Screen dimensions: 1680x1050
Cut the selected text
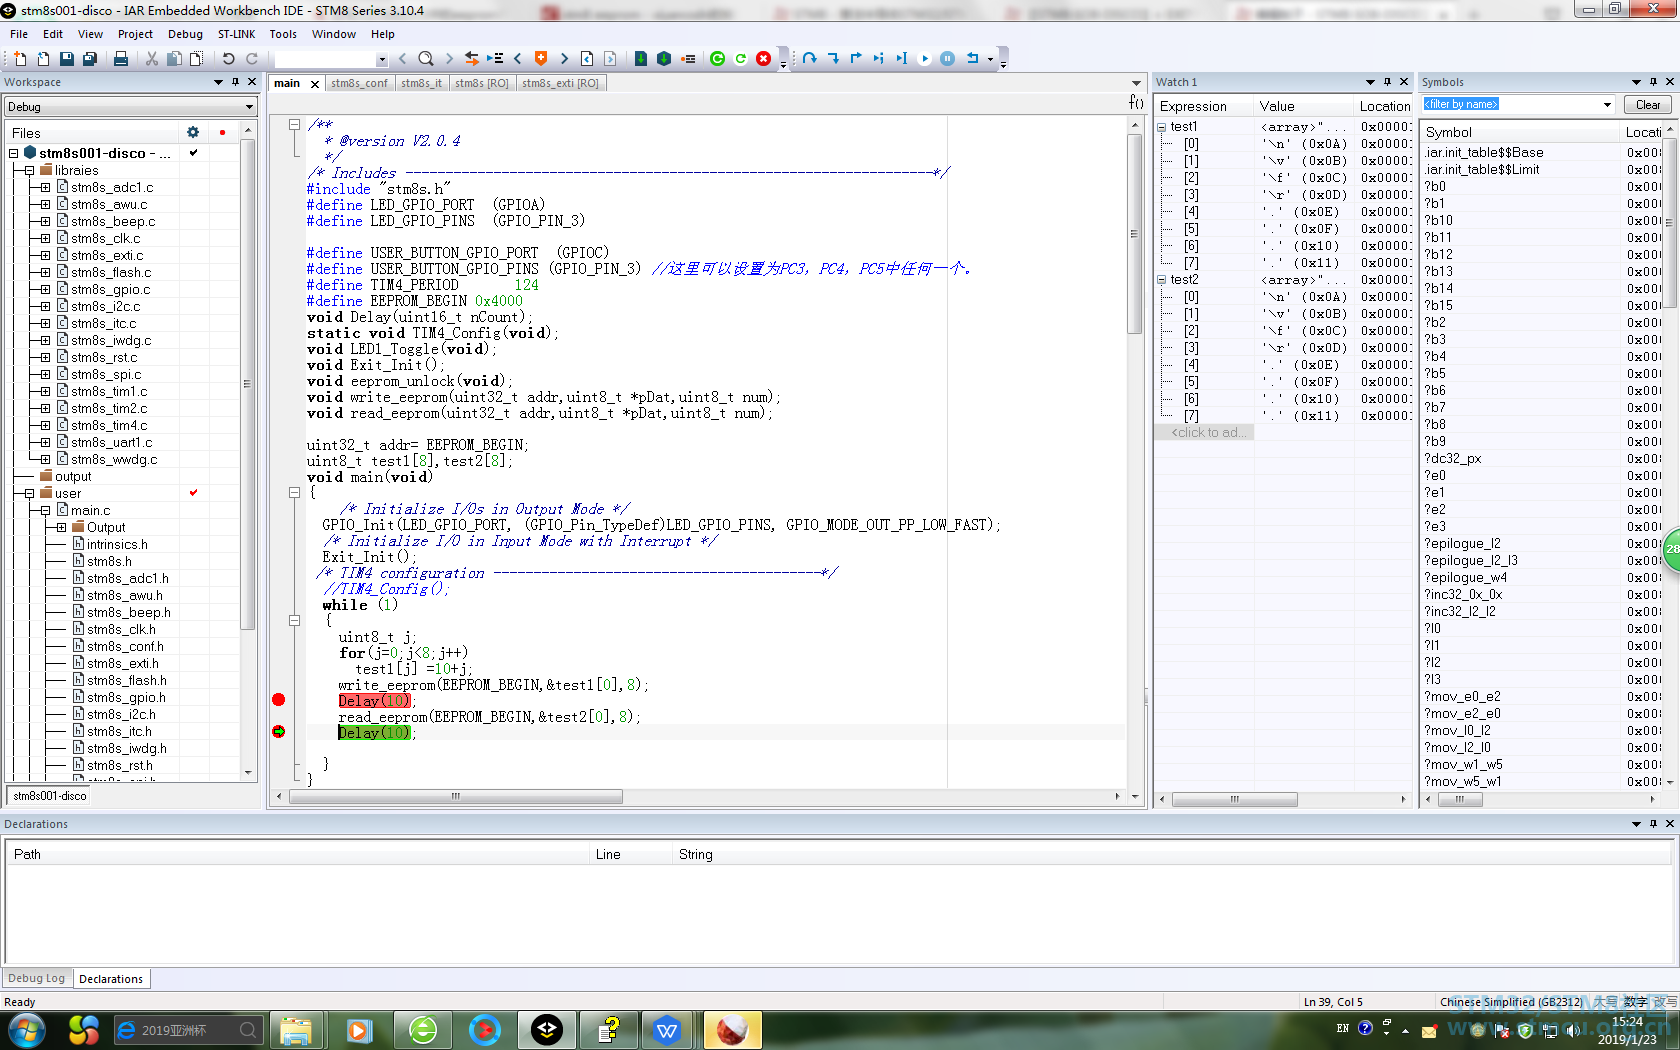coord(152,59)
